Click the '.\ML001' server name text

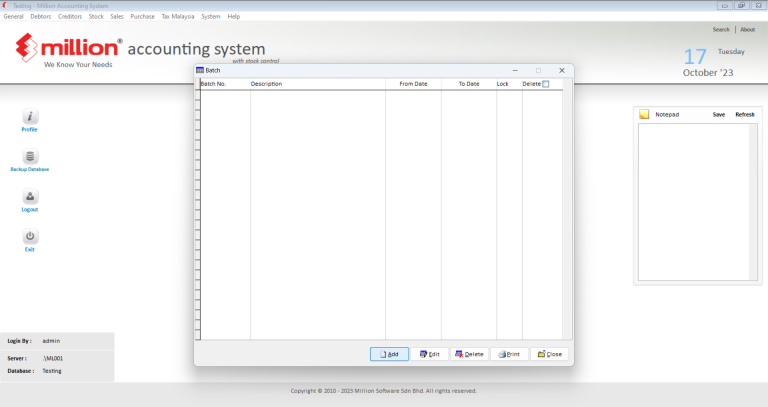pos(52,359)
